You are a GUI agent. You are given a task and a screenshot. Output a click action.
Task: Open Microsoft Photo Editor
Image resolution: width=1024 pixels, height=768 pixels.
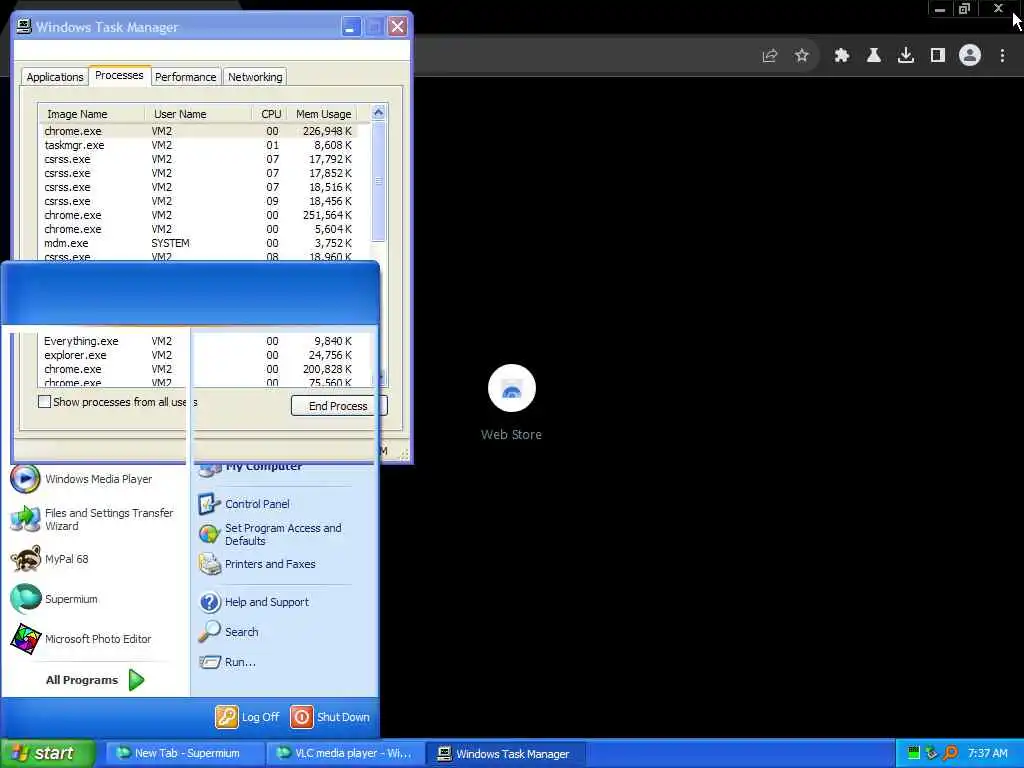tap(81, 639)
